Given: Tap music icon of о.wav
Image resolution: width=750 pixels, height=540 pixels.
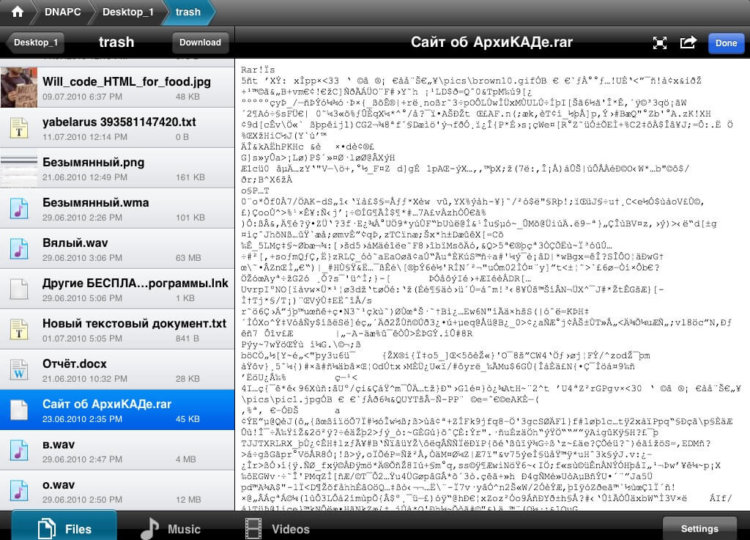Looking at the screenshot, I should tap(19, 491).
